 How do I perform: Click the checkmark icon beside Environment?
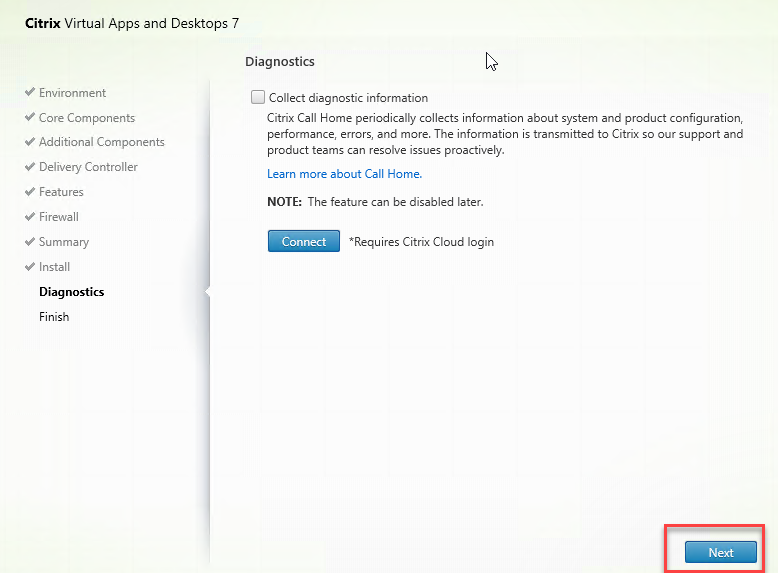coord(30,92)
